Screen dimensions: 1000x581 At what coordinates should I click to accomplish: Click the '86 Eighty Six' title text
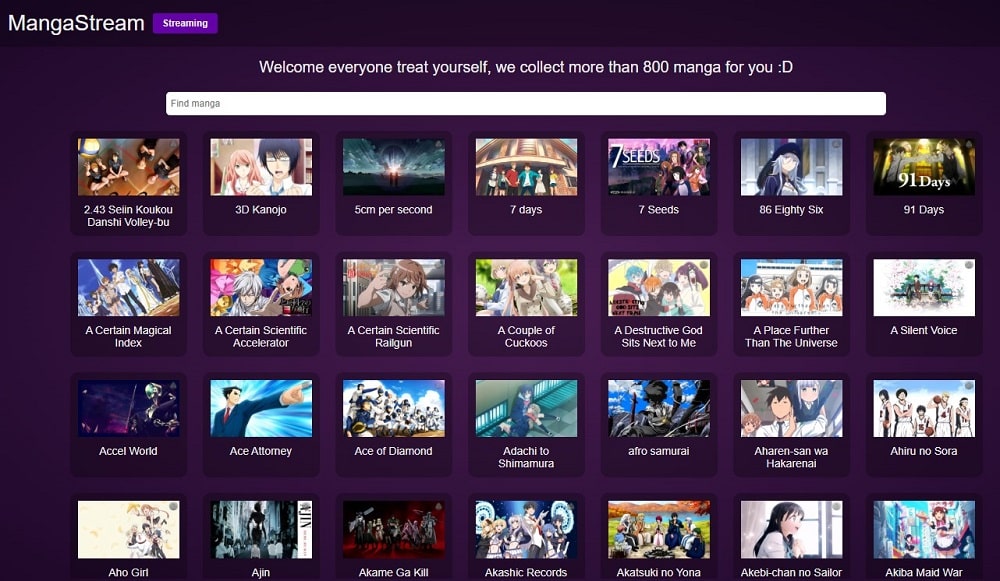[791, 210]
